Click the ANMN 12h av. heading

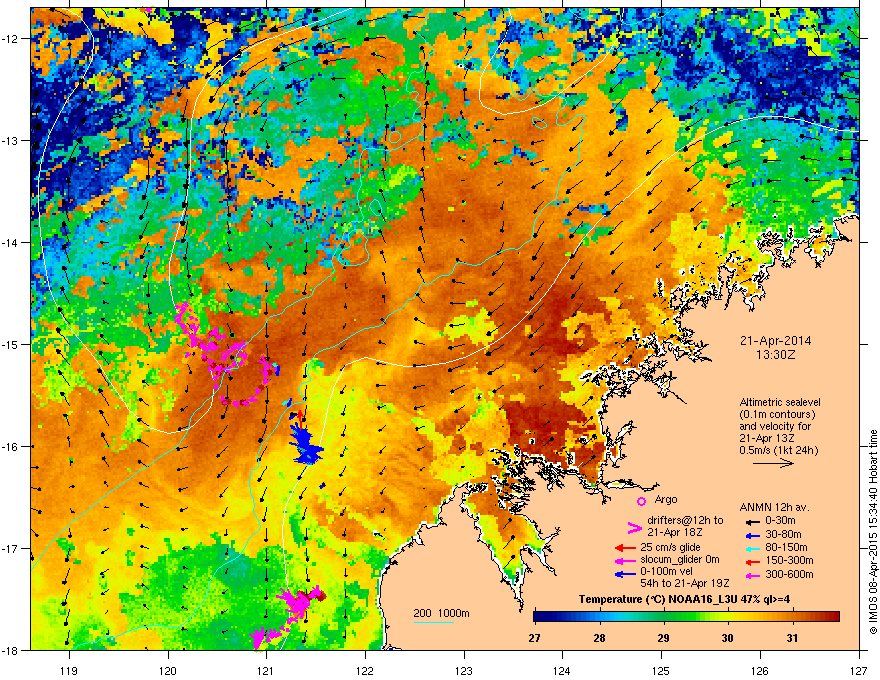[774, 507]
